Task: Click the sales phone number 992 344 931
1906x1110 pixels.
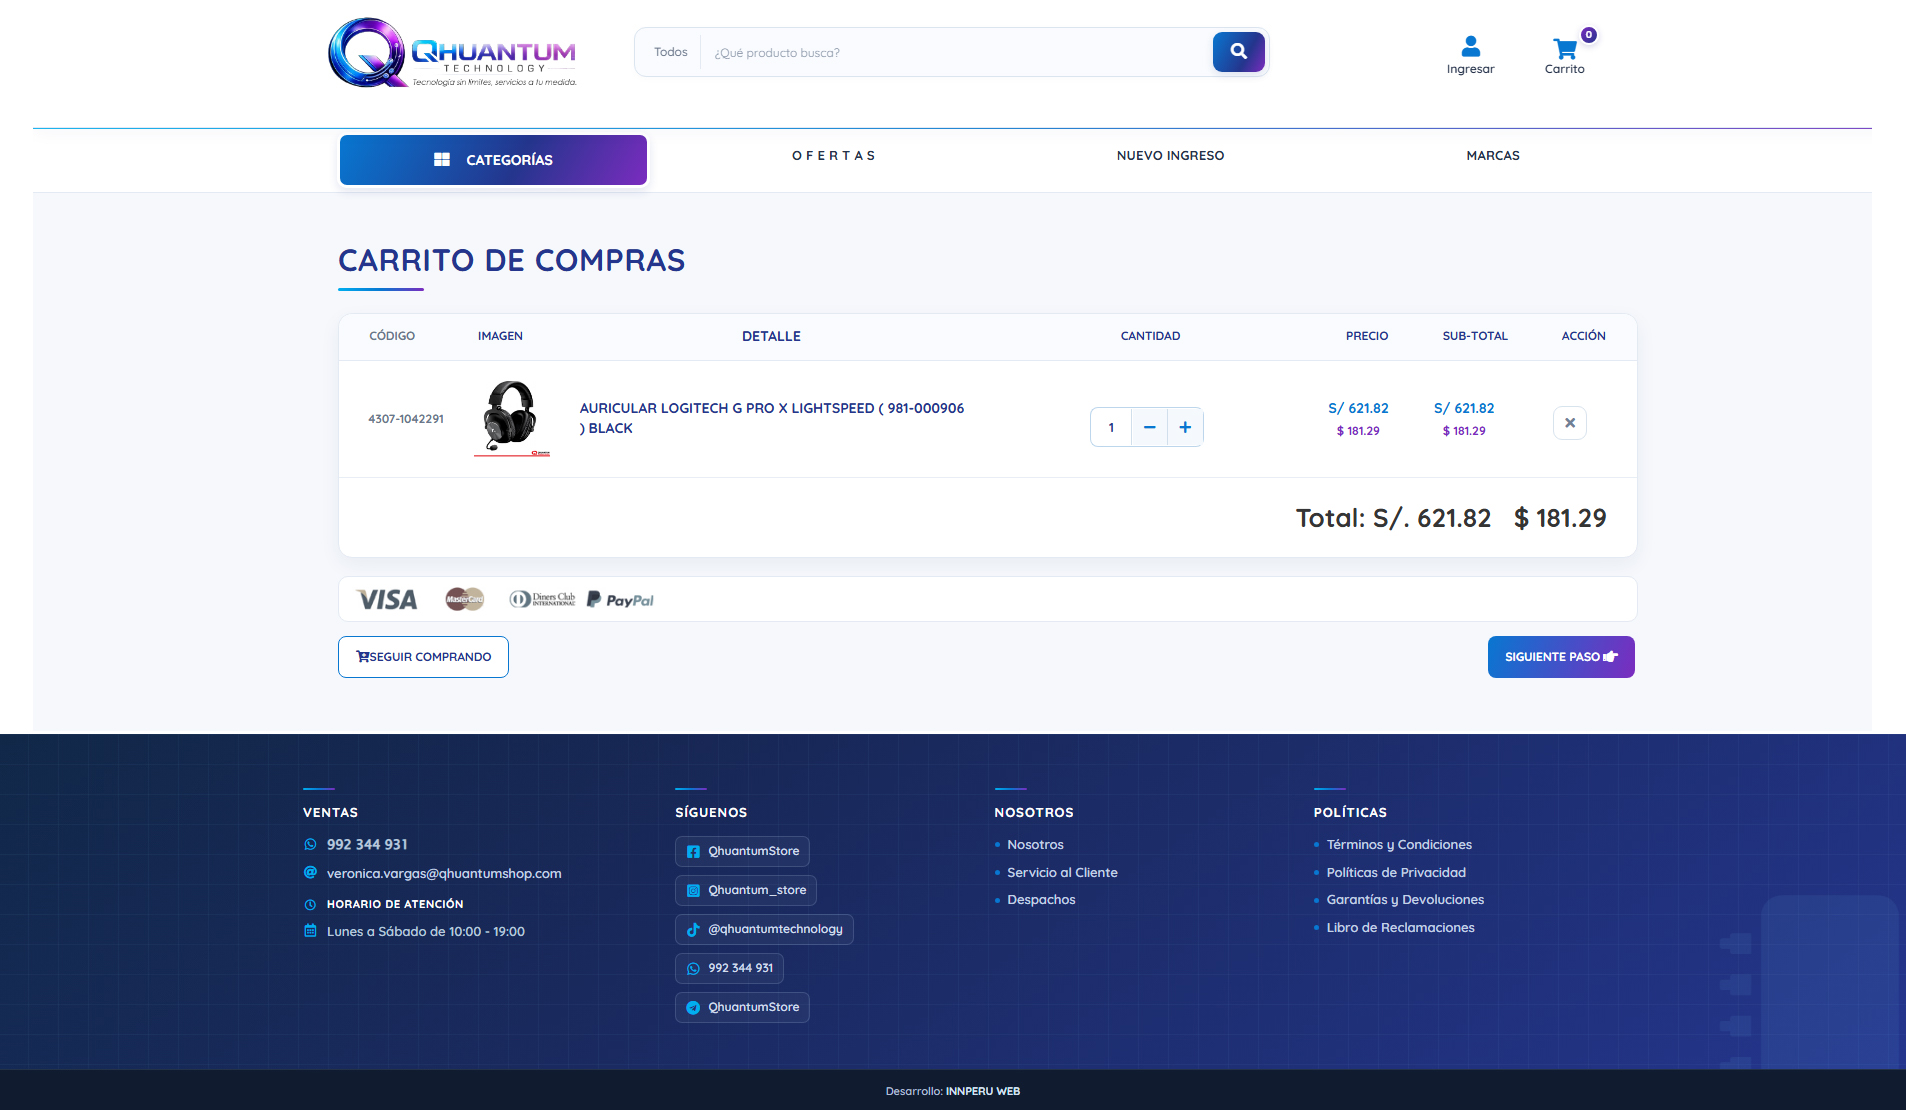Action: [367, 844]
